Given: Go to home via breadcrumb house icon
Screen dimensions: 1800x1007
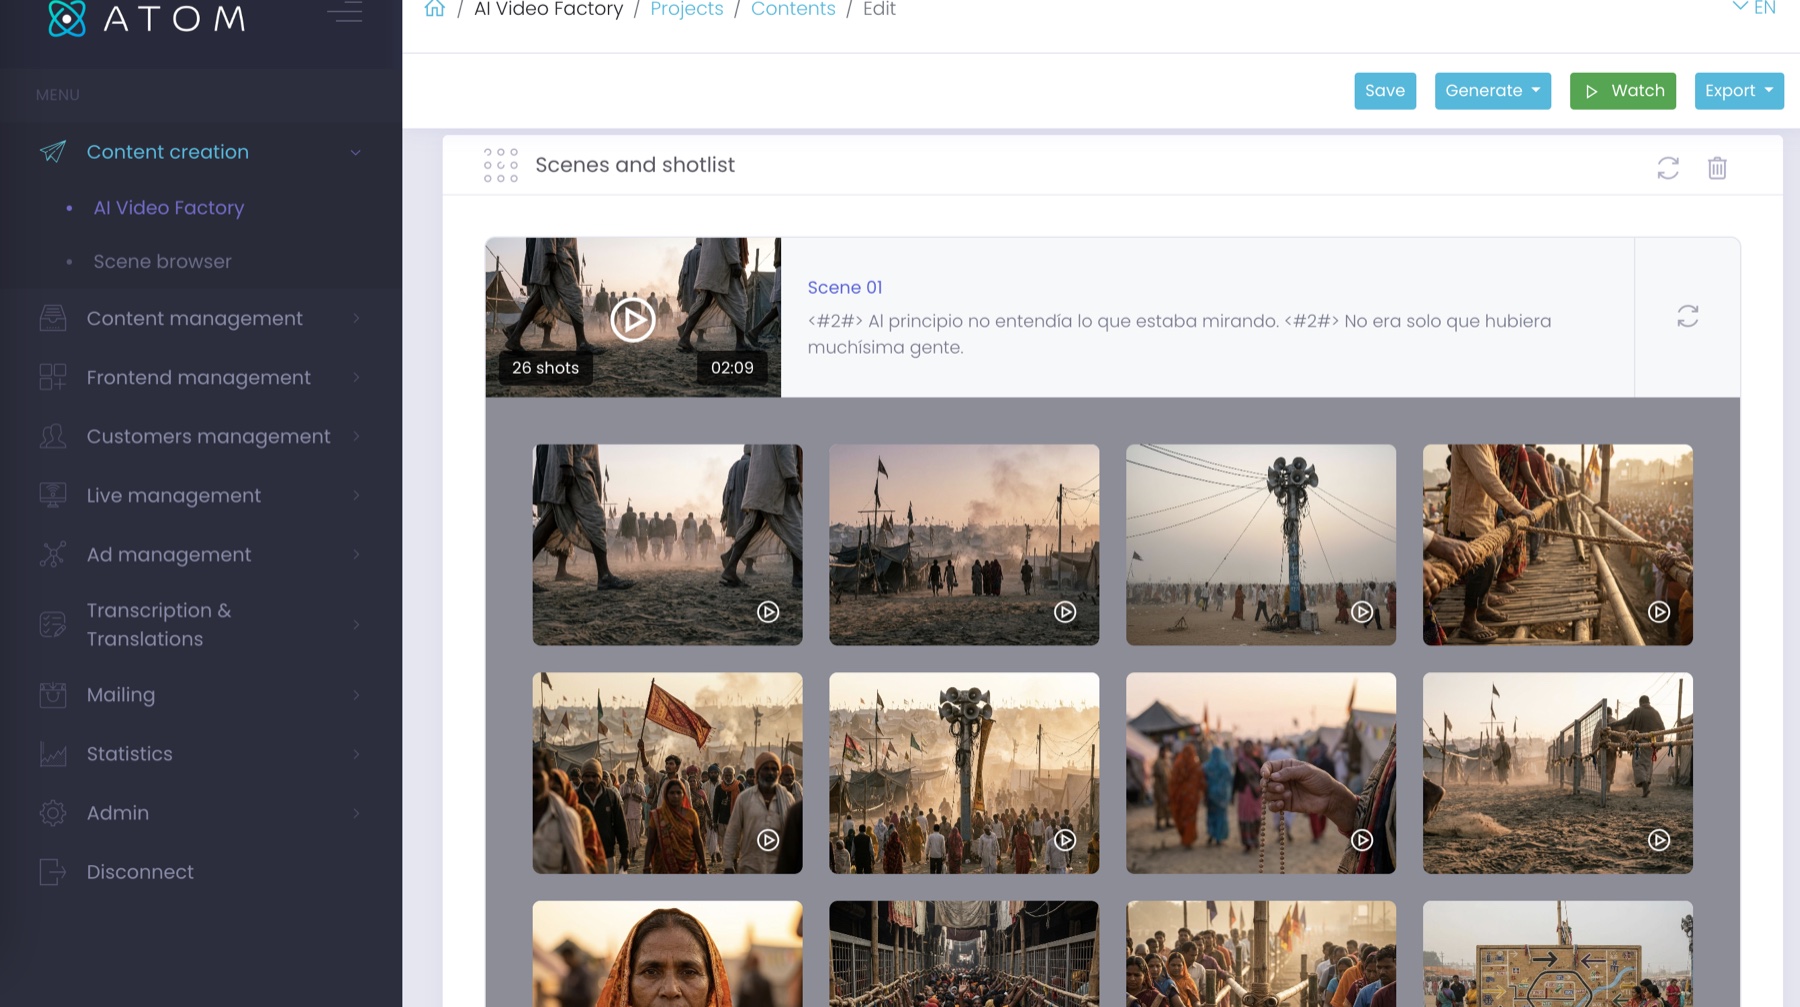Looking at the screenshot, I should 434,9.
